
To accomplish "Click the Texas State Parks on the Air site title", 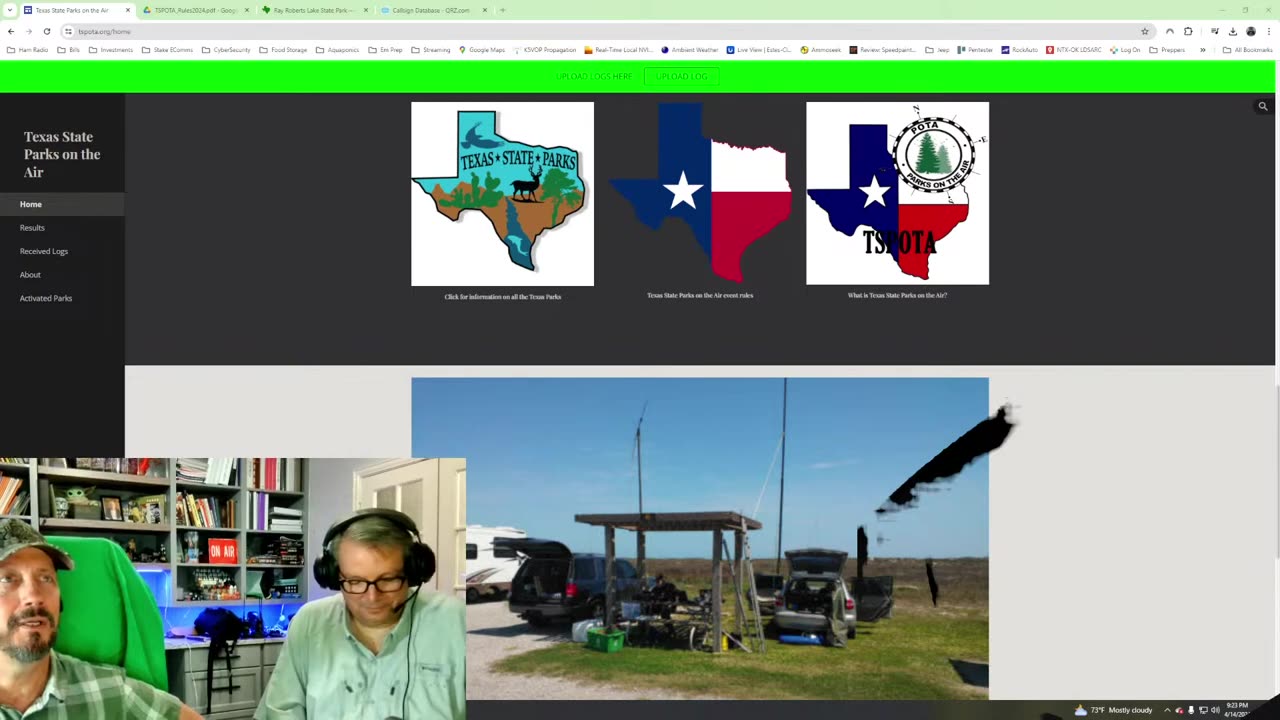I will 62,154.
